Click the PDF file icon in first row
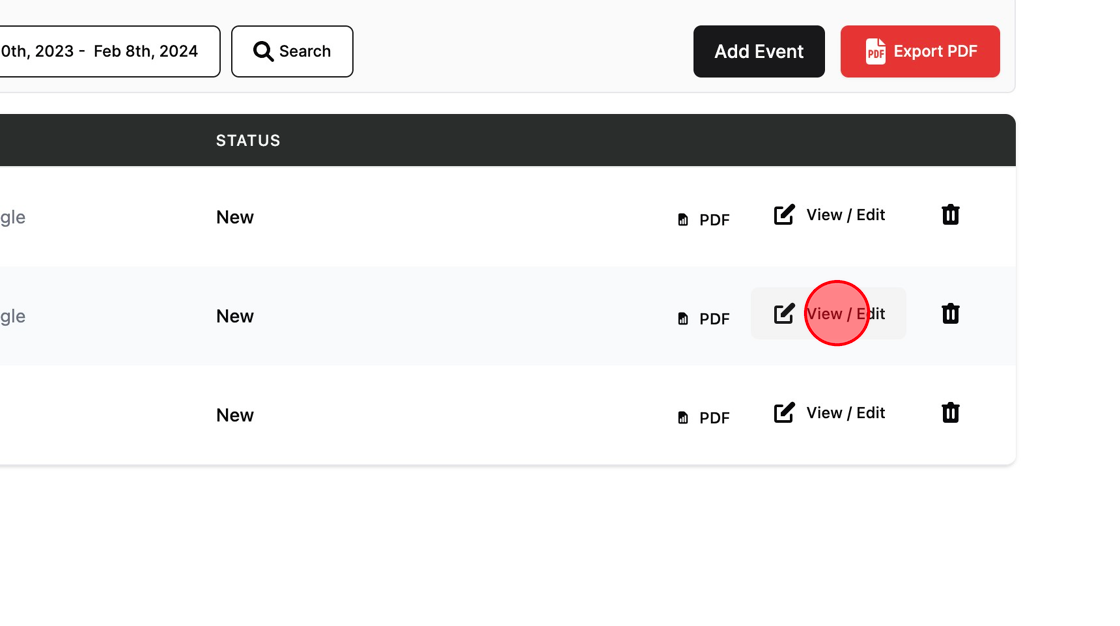The image size is (1120, 626). tap(683, 219)
